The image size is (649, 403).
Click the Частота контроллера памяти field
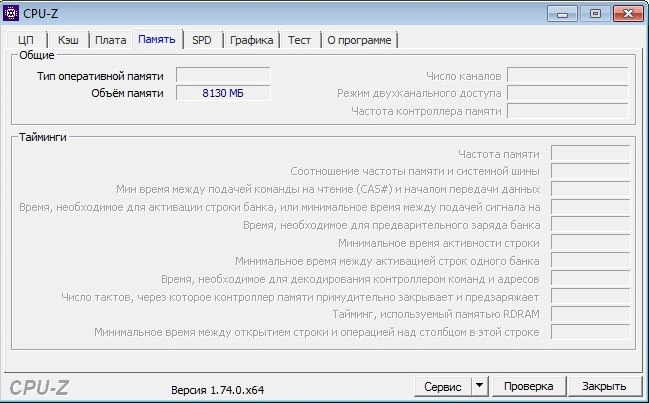(567, 111)
